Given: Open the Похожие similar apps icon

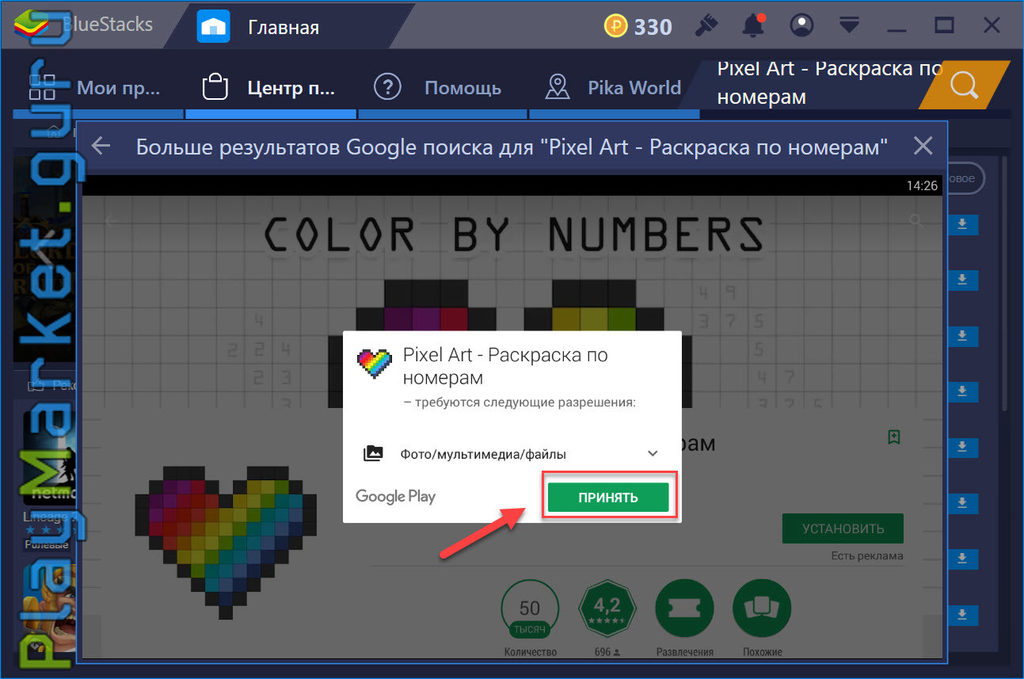Looking at the screenshot, I should pos(761,608).
